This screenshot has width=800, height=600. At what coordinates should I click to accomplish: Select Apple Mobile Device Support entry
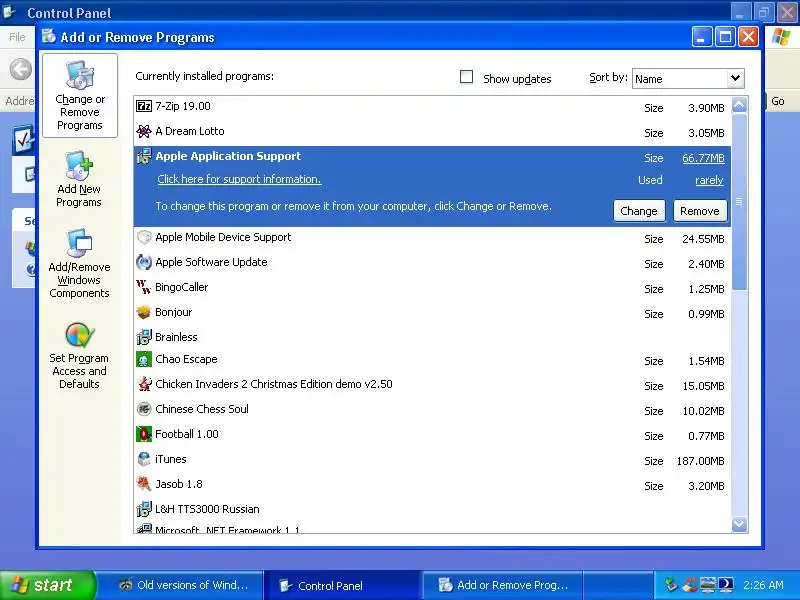point(432,238)
